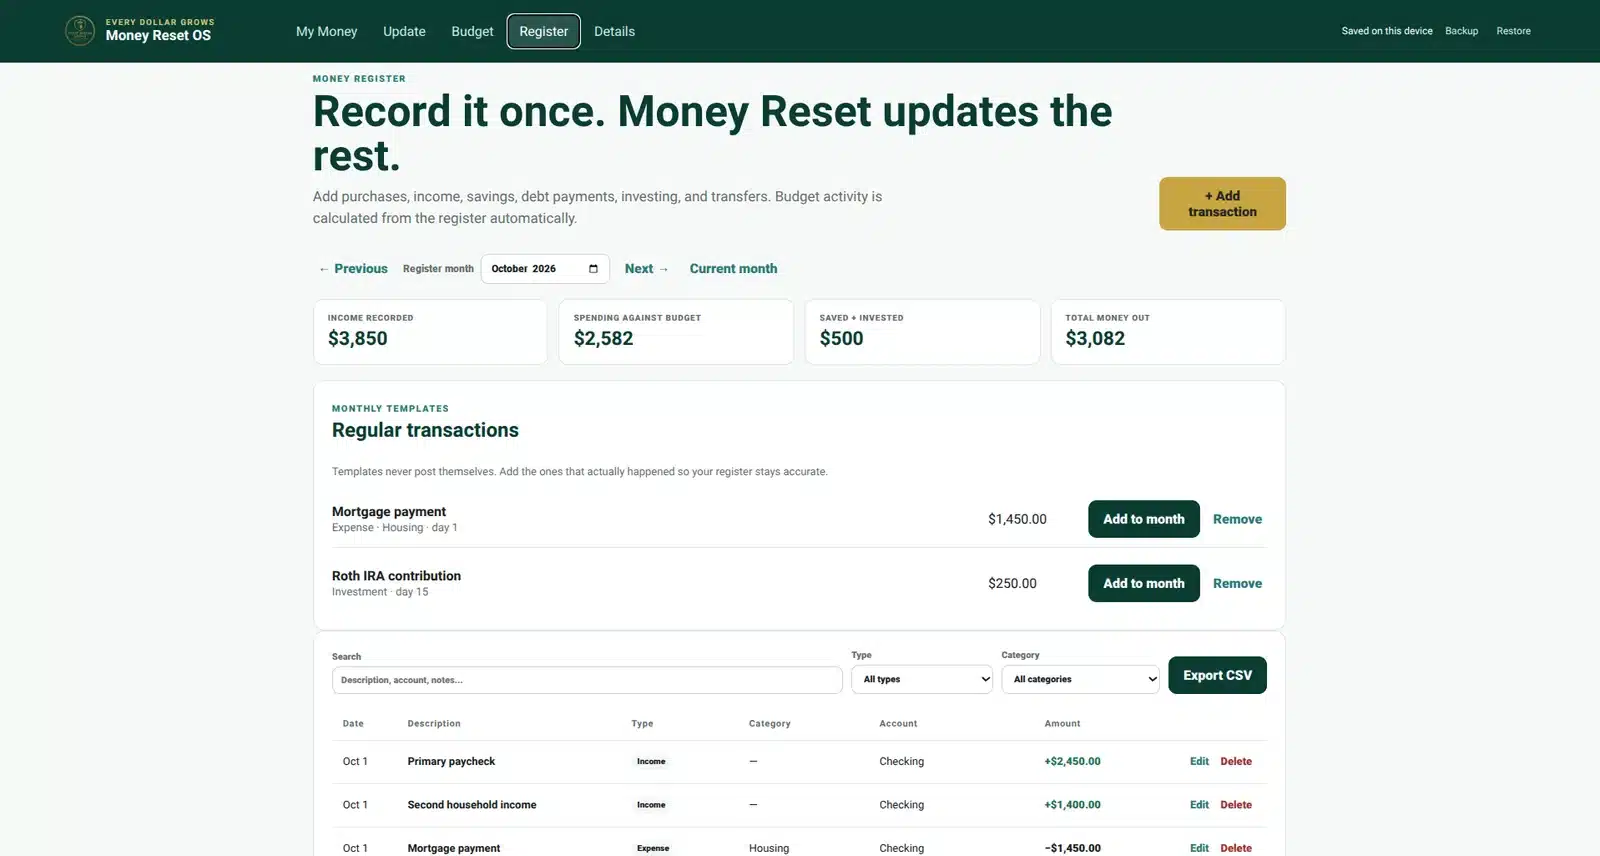Click the +$1,400.00 amount cell

(x=1072, y=805)
